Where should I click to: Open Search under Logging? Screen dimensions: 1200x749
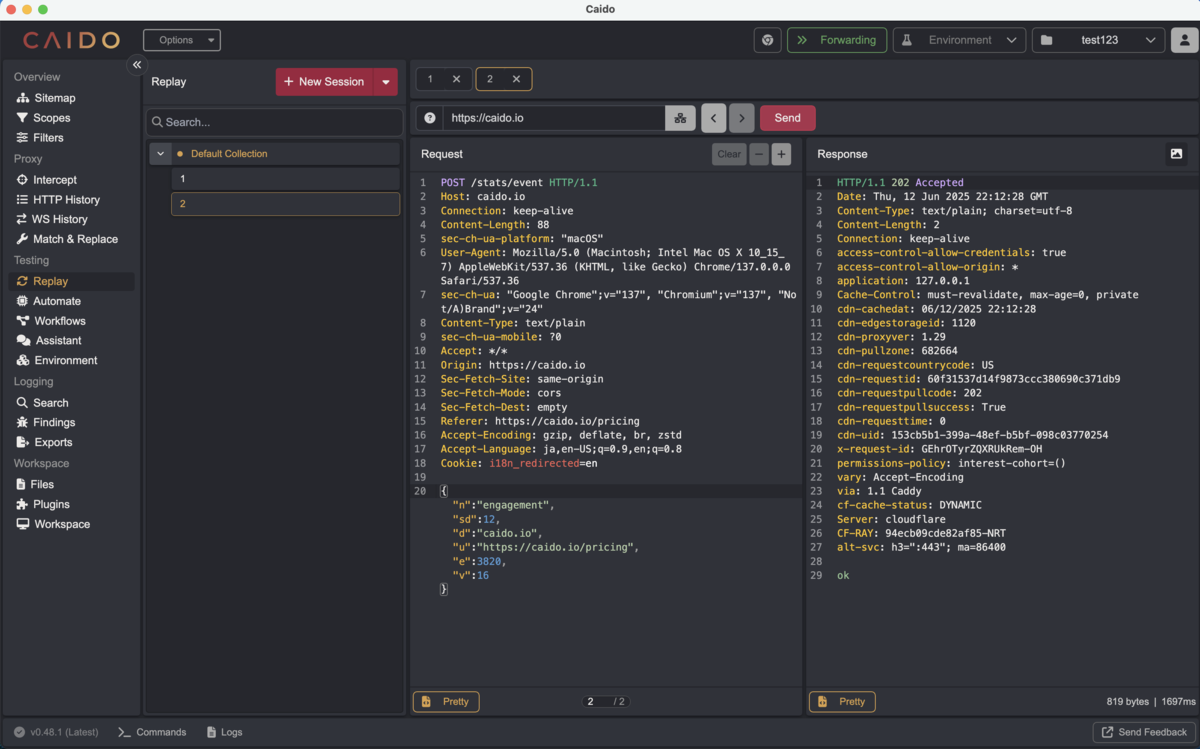coord(43,403)
